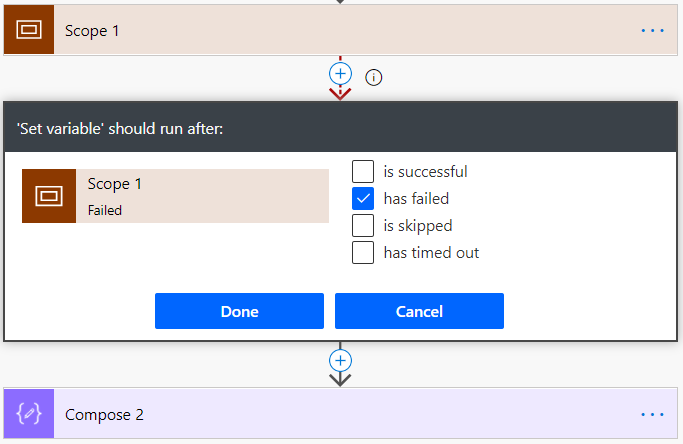Viewport: 683px width, 444px height.
Task: Click the Compose 2 curly-brace icon
Action: click(29, 413)
